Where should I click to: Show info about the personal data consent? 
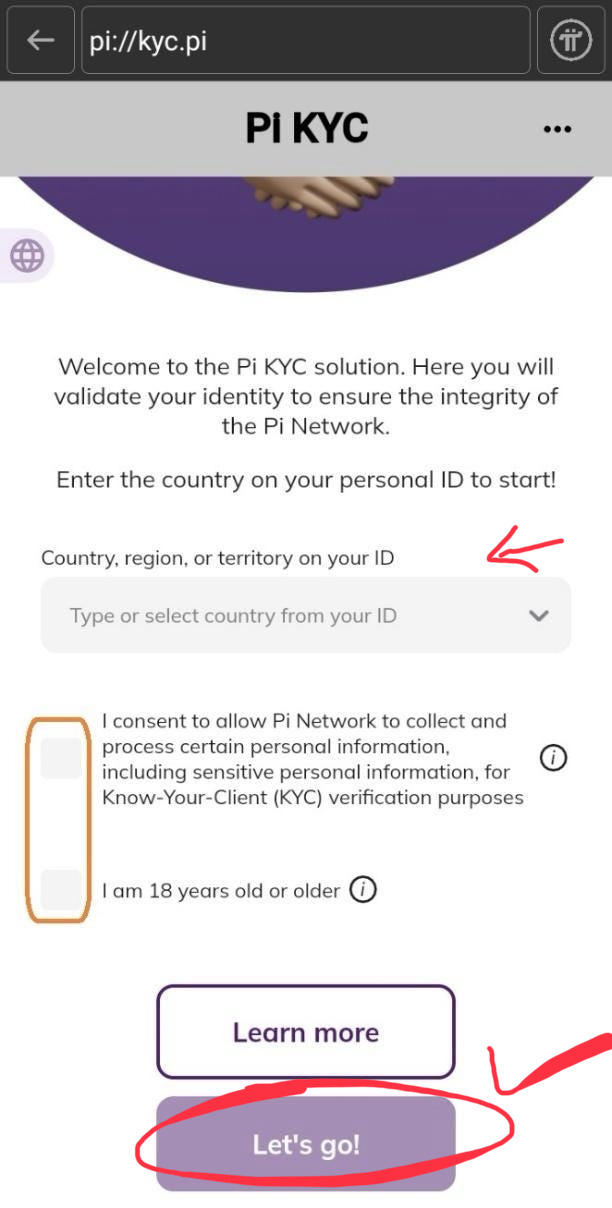[x=553, y=759]
